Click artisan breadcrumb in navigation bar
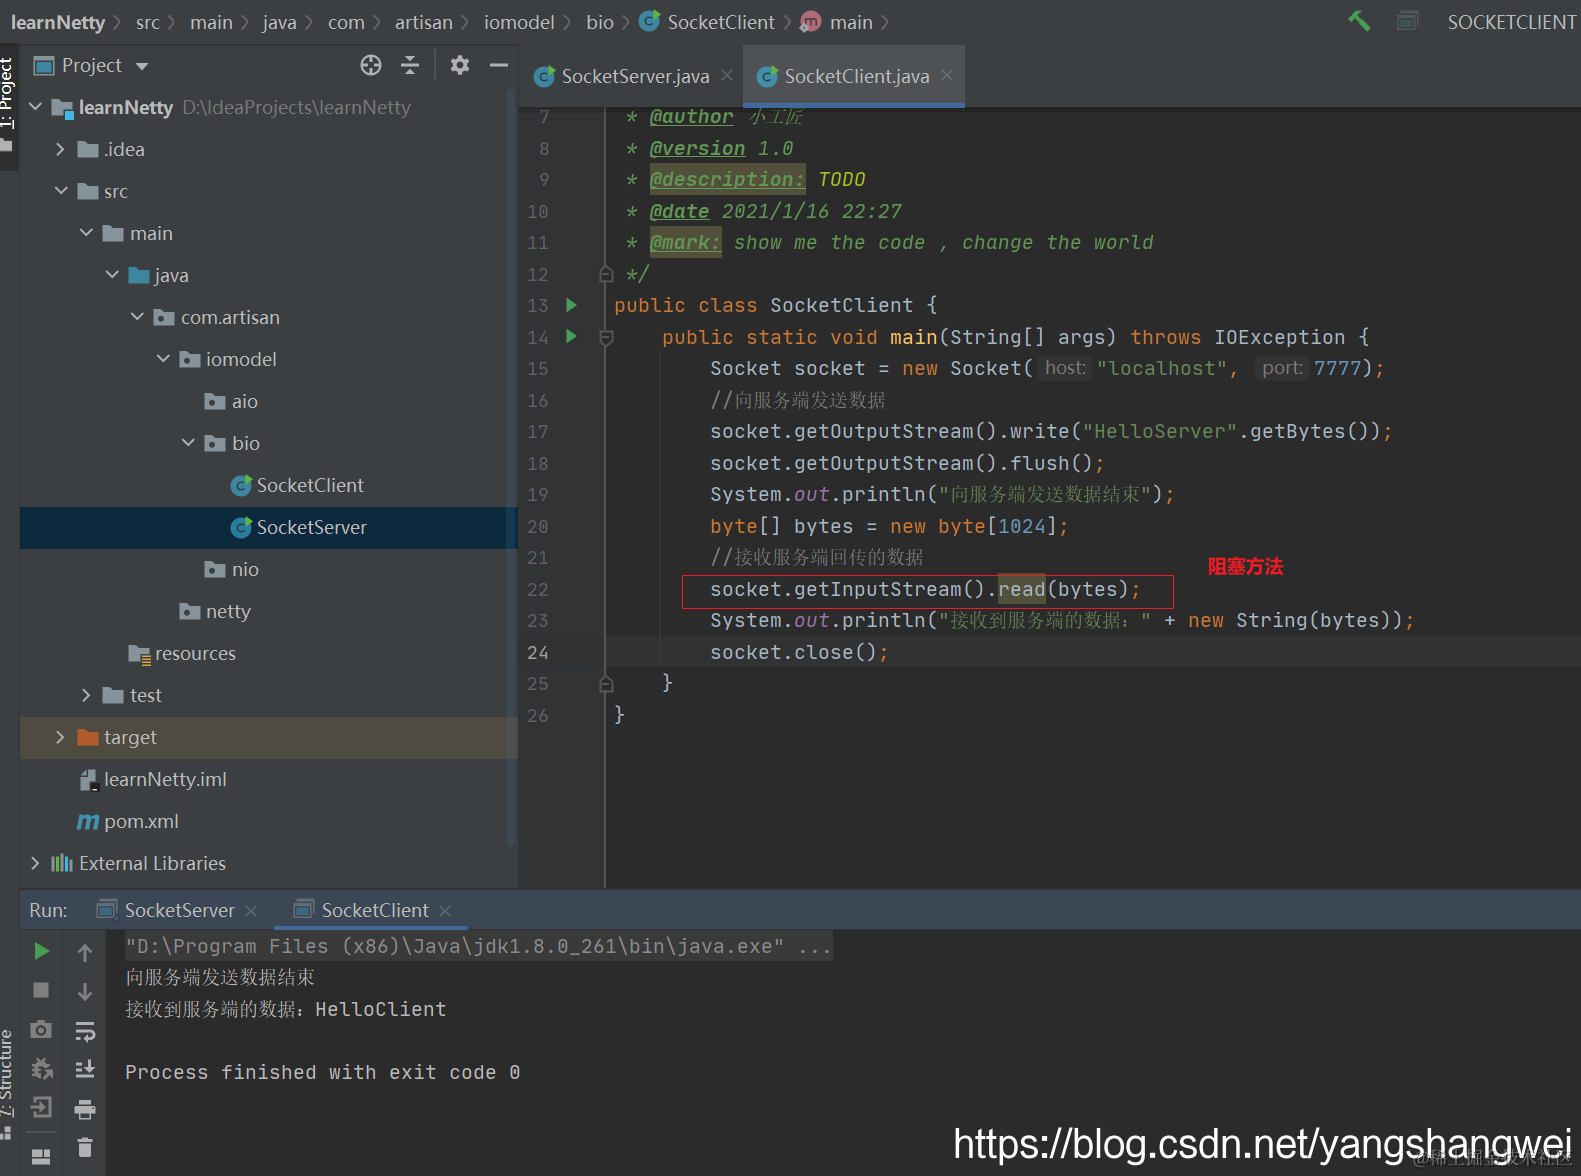Screen dimensions: 1581x1176 tap(424, 22)
